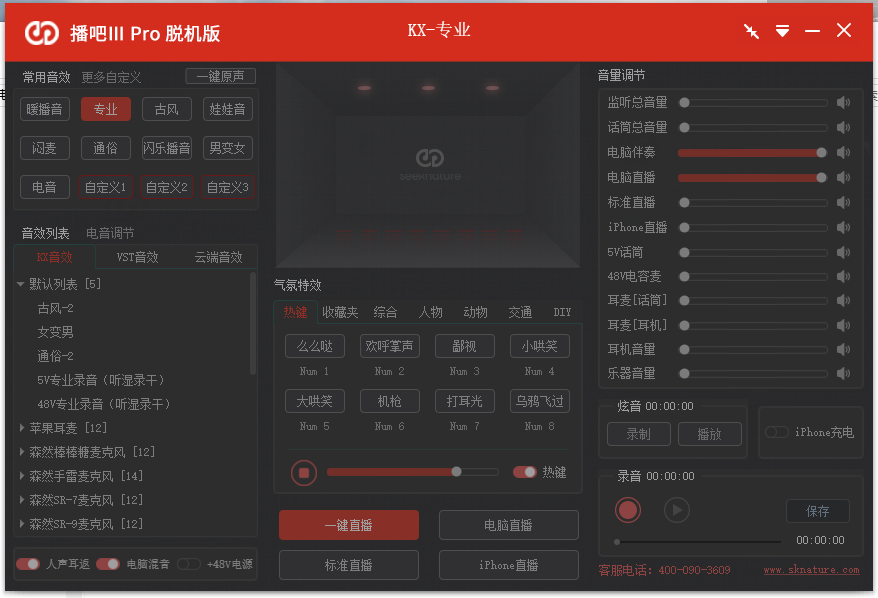Enable the +48V电源 switch
The width and height of the screenshot is (878, 598).
click(189, 564)
